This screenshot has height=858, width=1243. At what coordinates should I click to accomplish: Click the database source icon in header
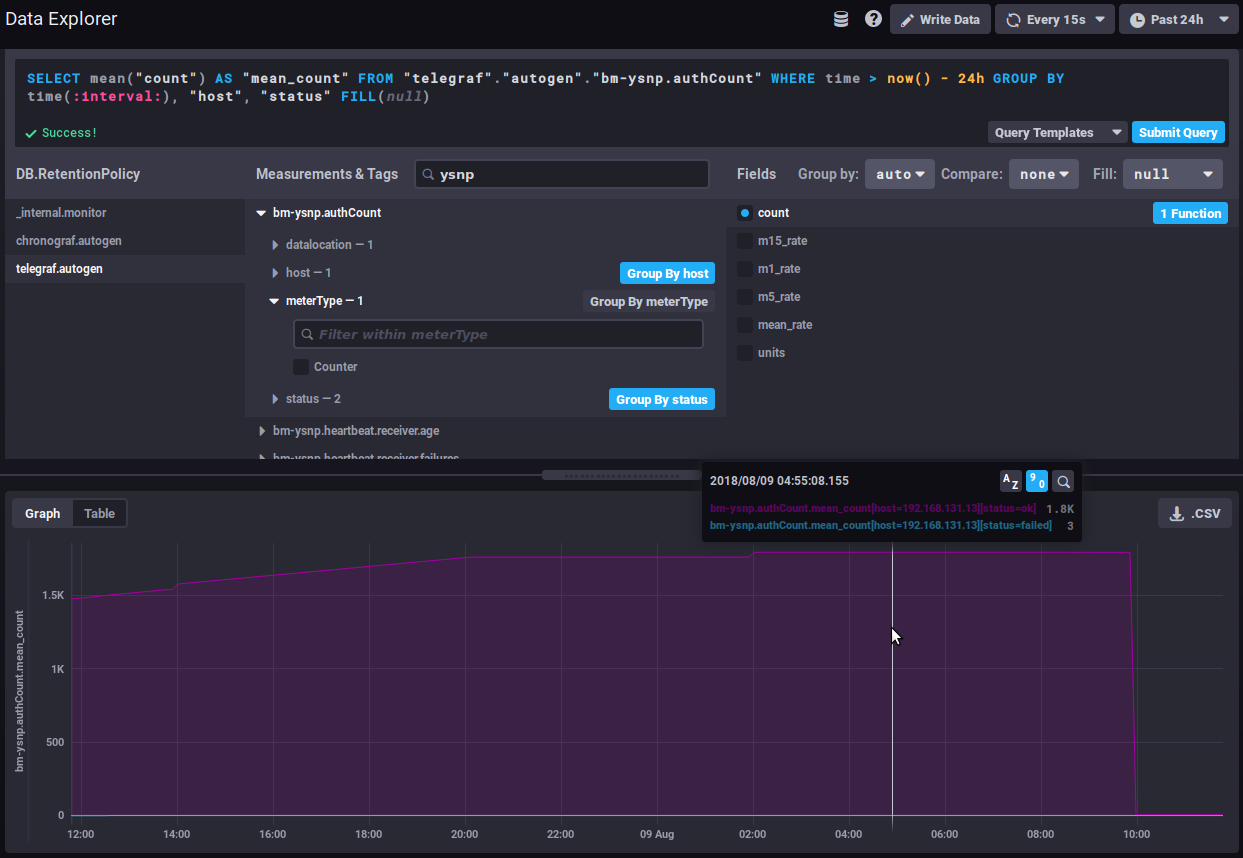(841, 19)
